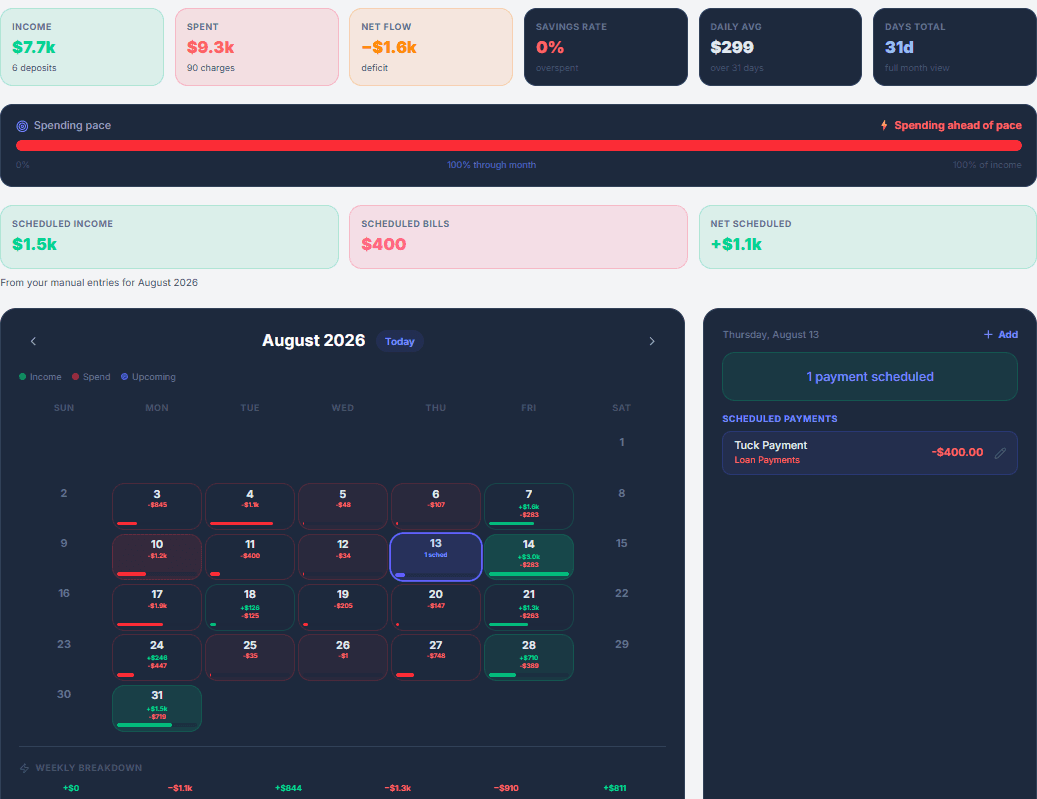This screenshot has width=1037, height=799.
Task: Open the Tuck Payment entry
Action: click(870, 452)
